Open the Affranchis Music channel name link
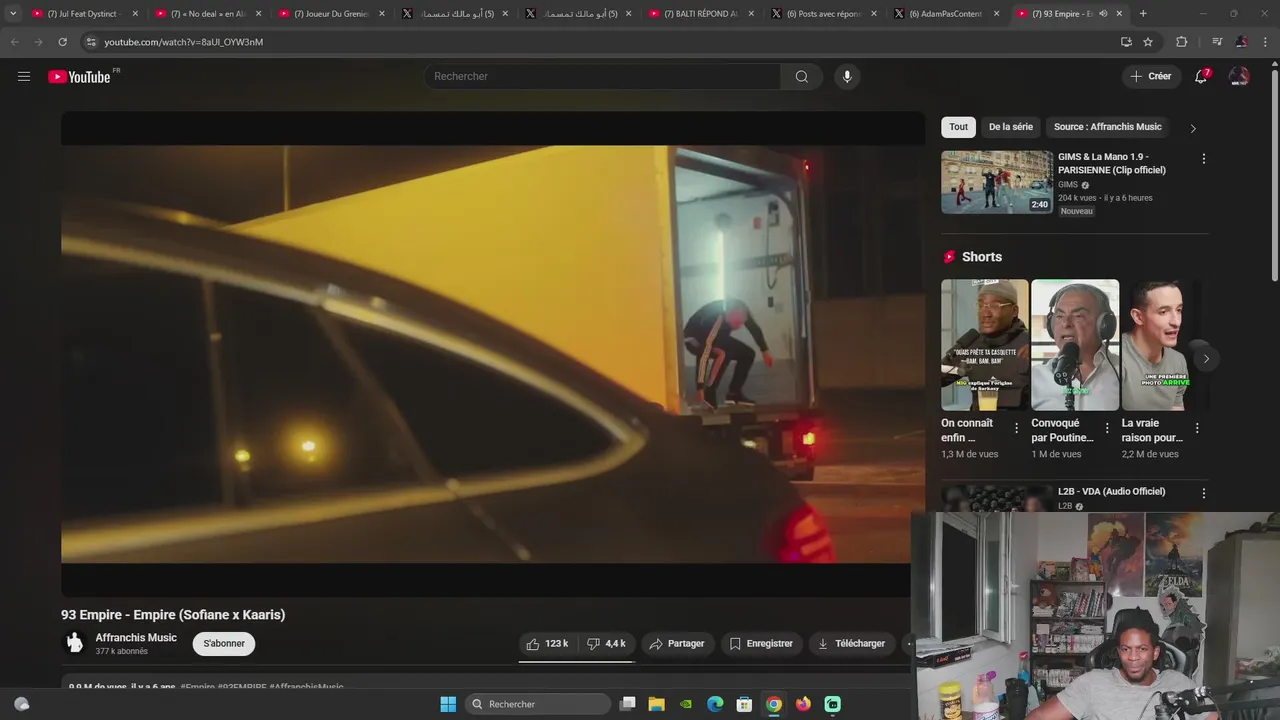Screen dimensions: 1280x720 click(136, 638)
